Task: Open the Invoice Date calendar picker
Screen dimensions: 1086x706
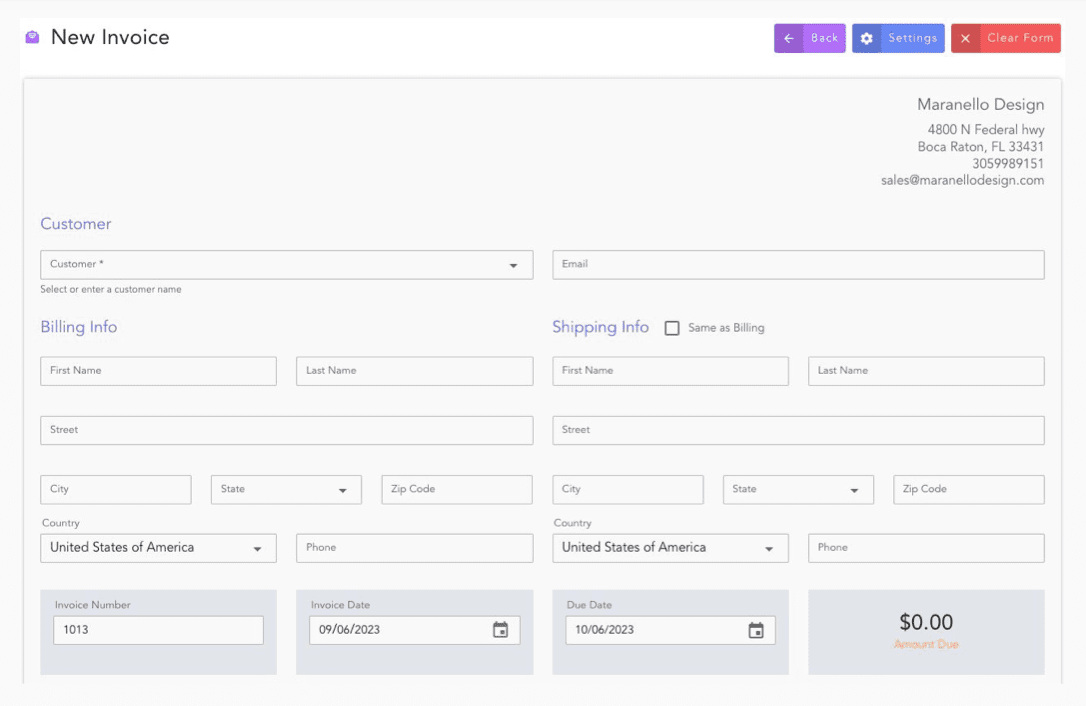Action: (x=500, y=630)
